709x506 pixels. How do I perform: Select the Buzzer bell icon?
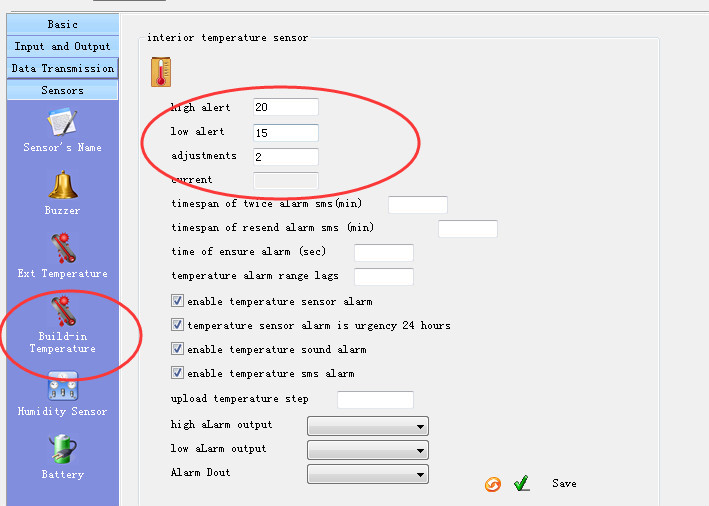[x=62, y=186]
